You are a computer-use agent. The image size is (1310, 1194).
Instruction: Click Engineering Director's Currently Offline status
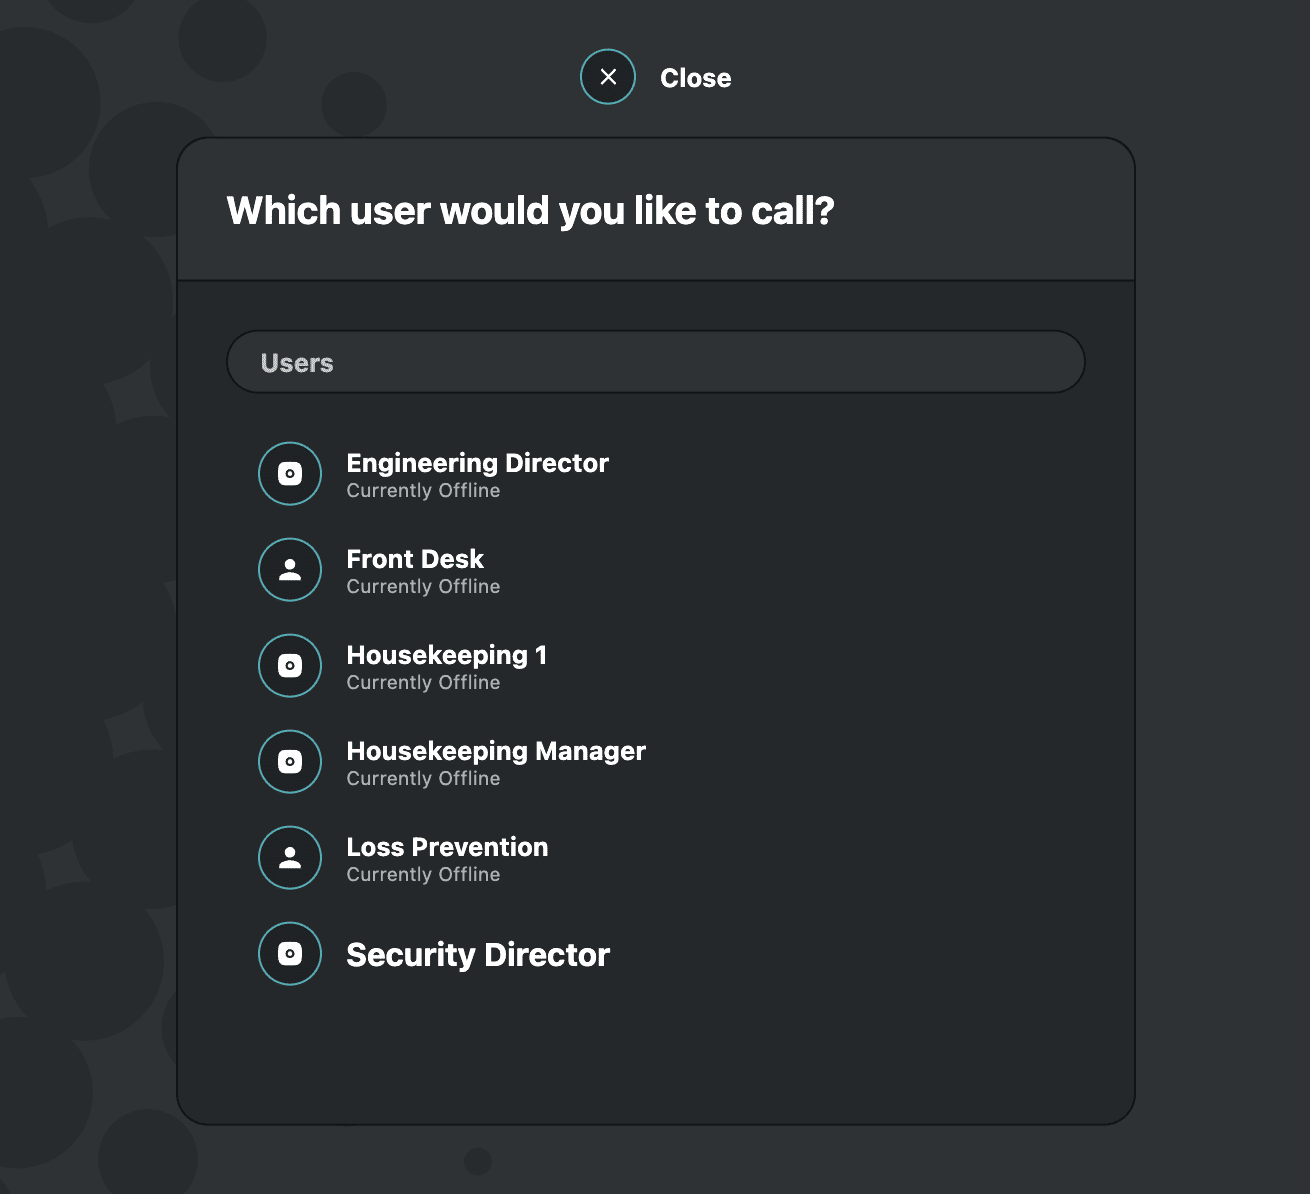pos(423,491)
